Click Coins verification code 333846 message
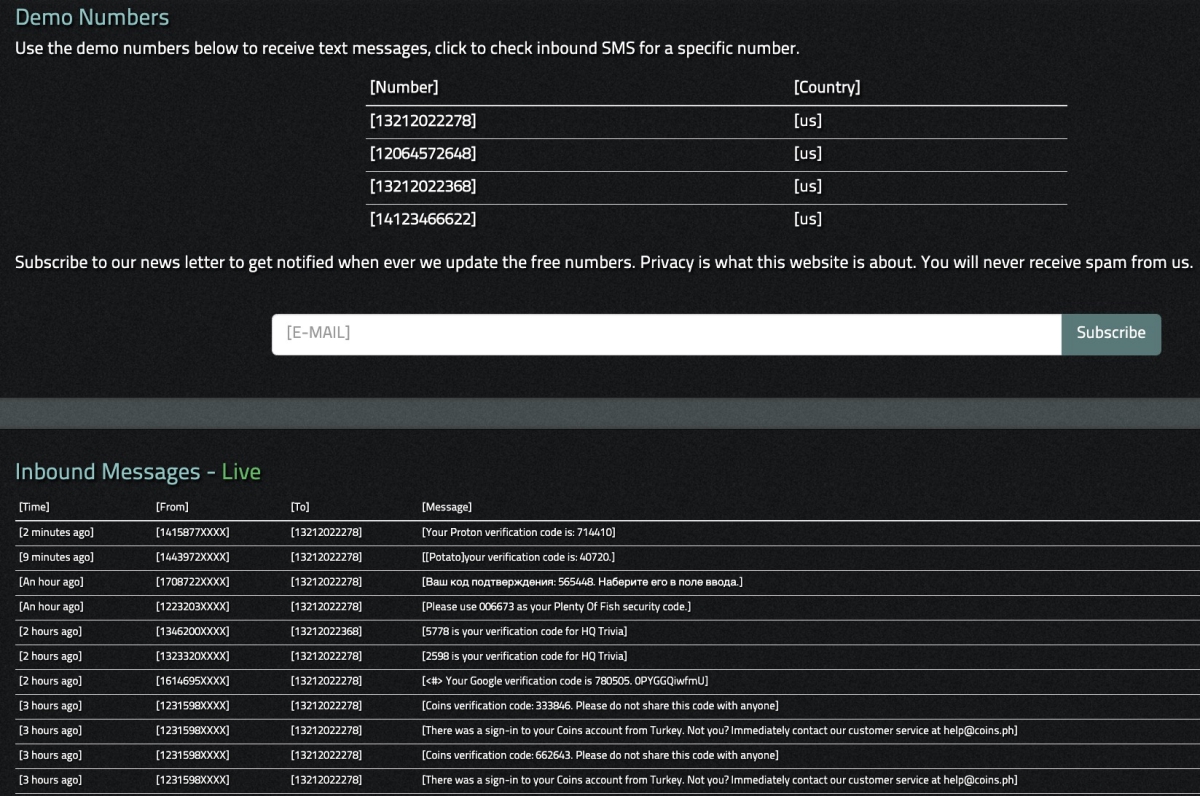1200x796 pixels. [x=600, y=706]
